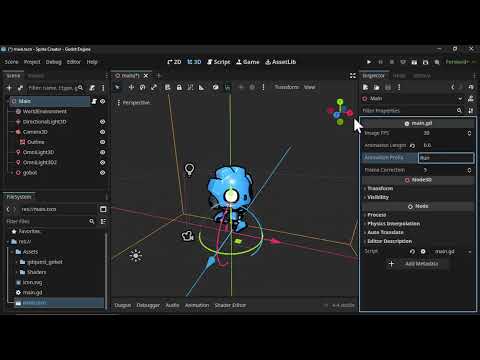Open the Shader Editor bottom panel

click(x=230, y=305)
